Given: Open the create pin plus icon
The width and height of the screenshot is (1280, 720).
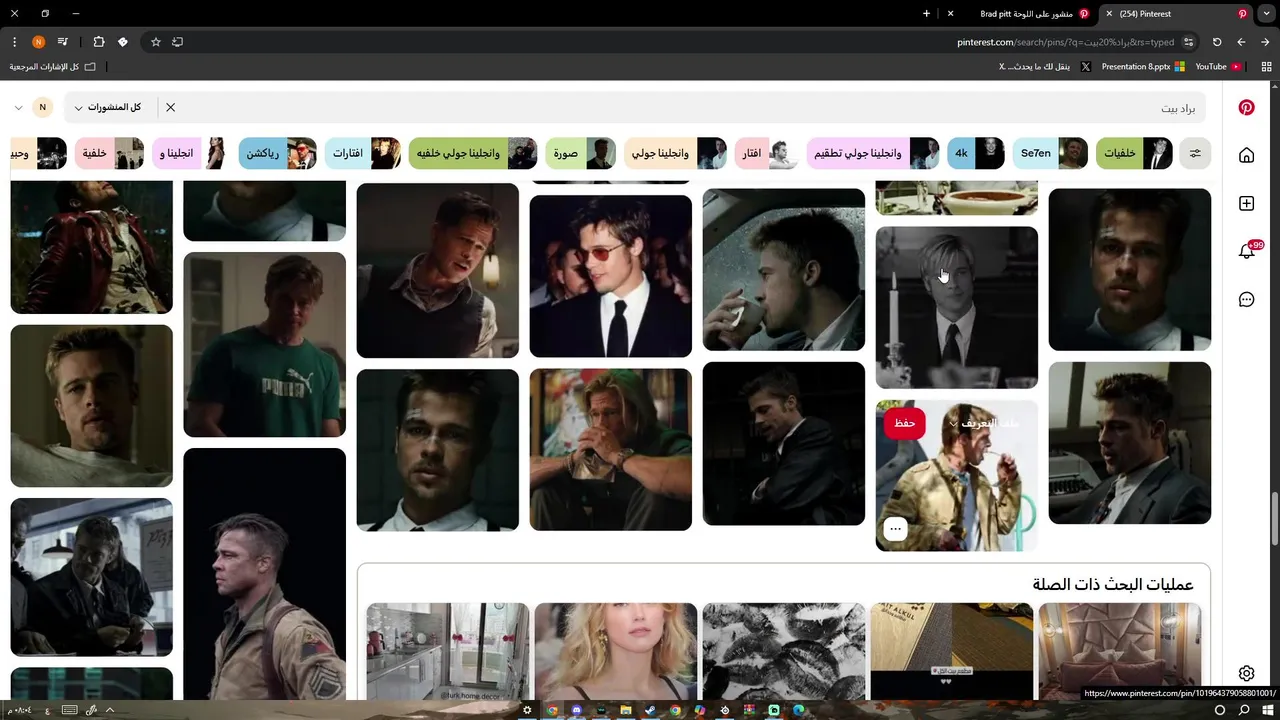Looking at the screenshot, I should 1246,203.
